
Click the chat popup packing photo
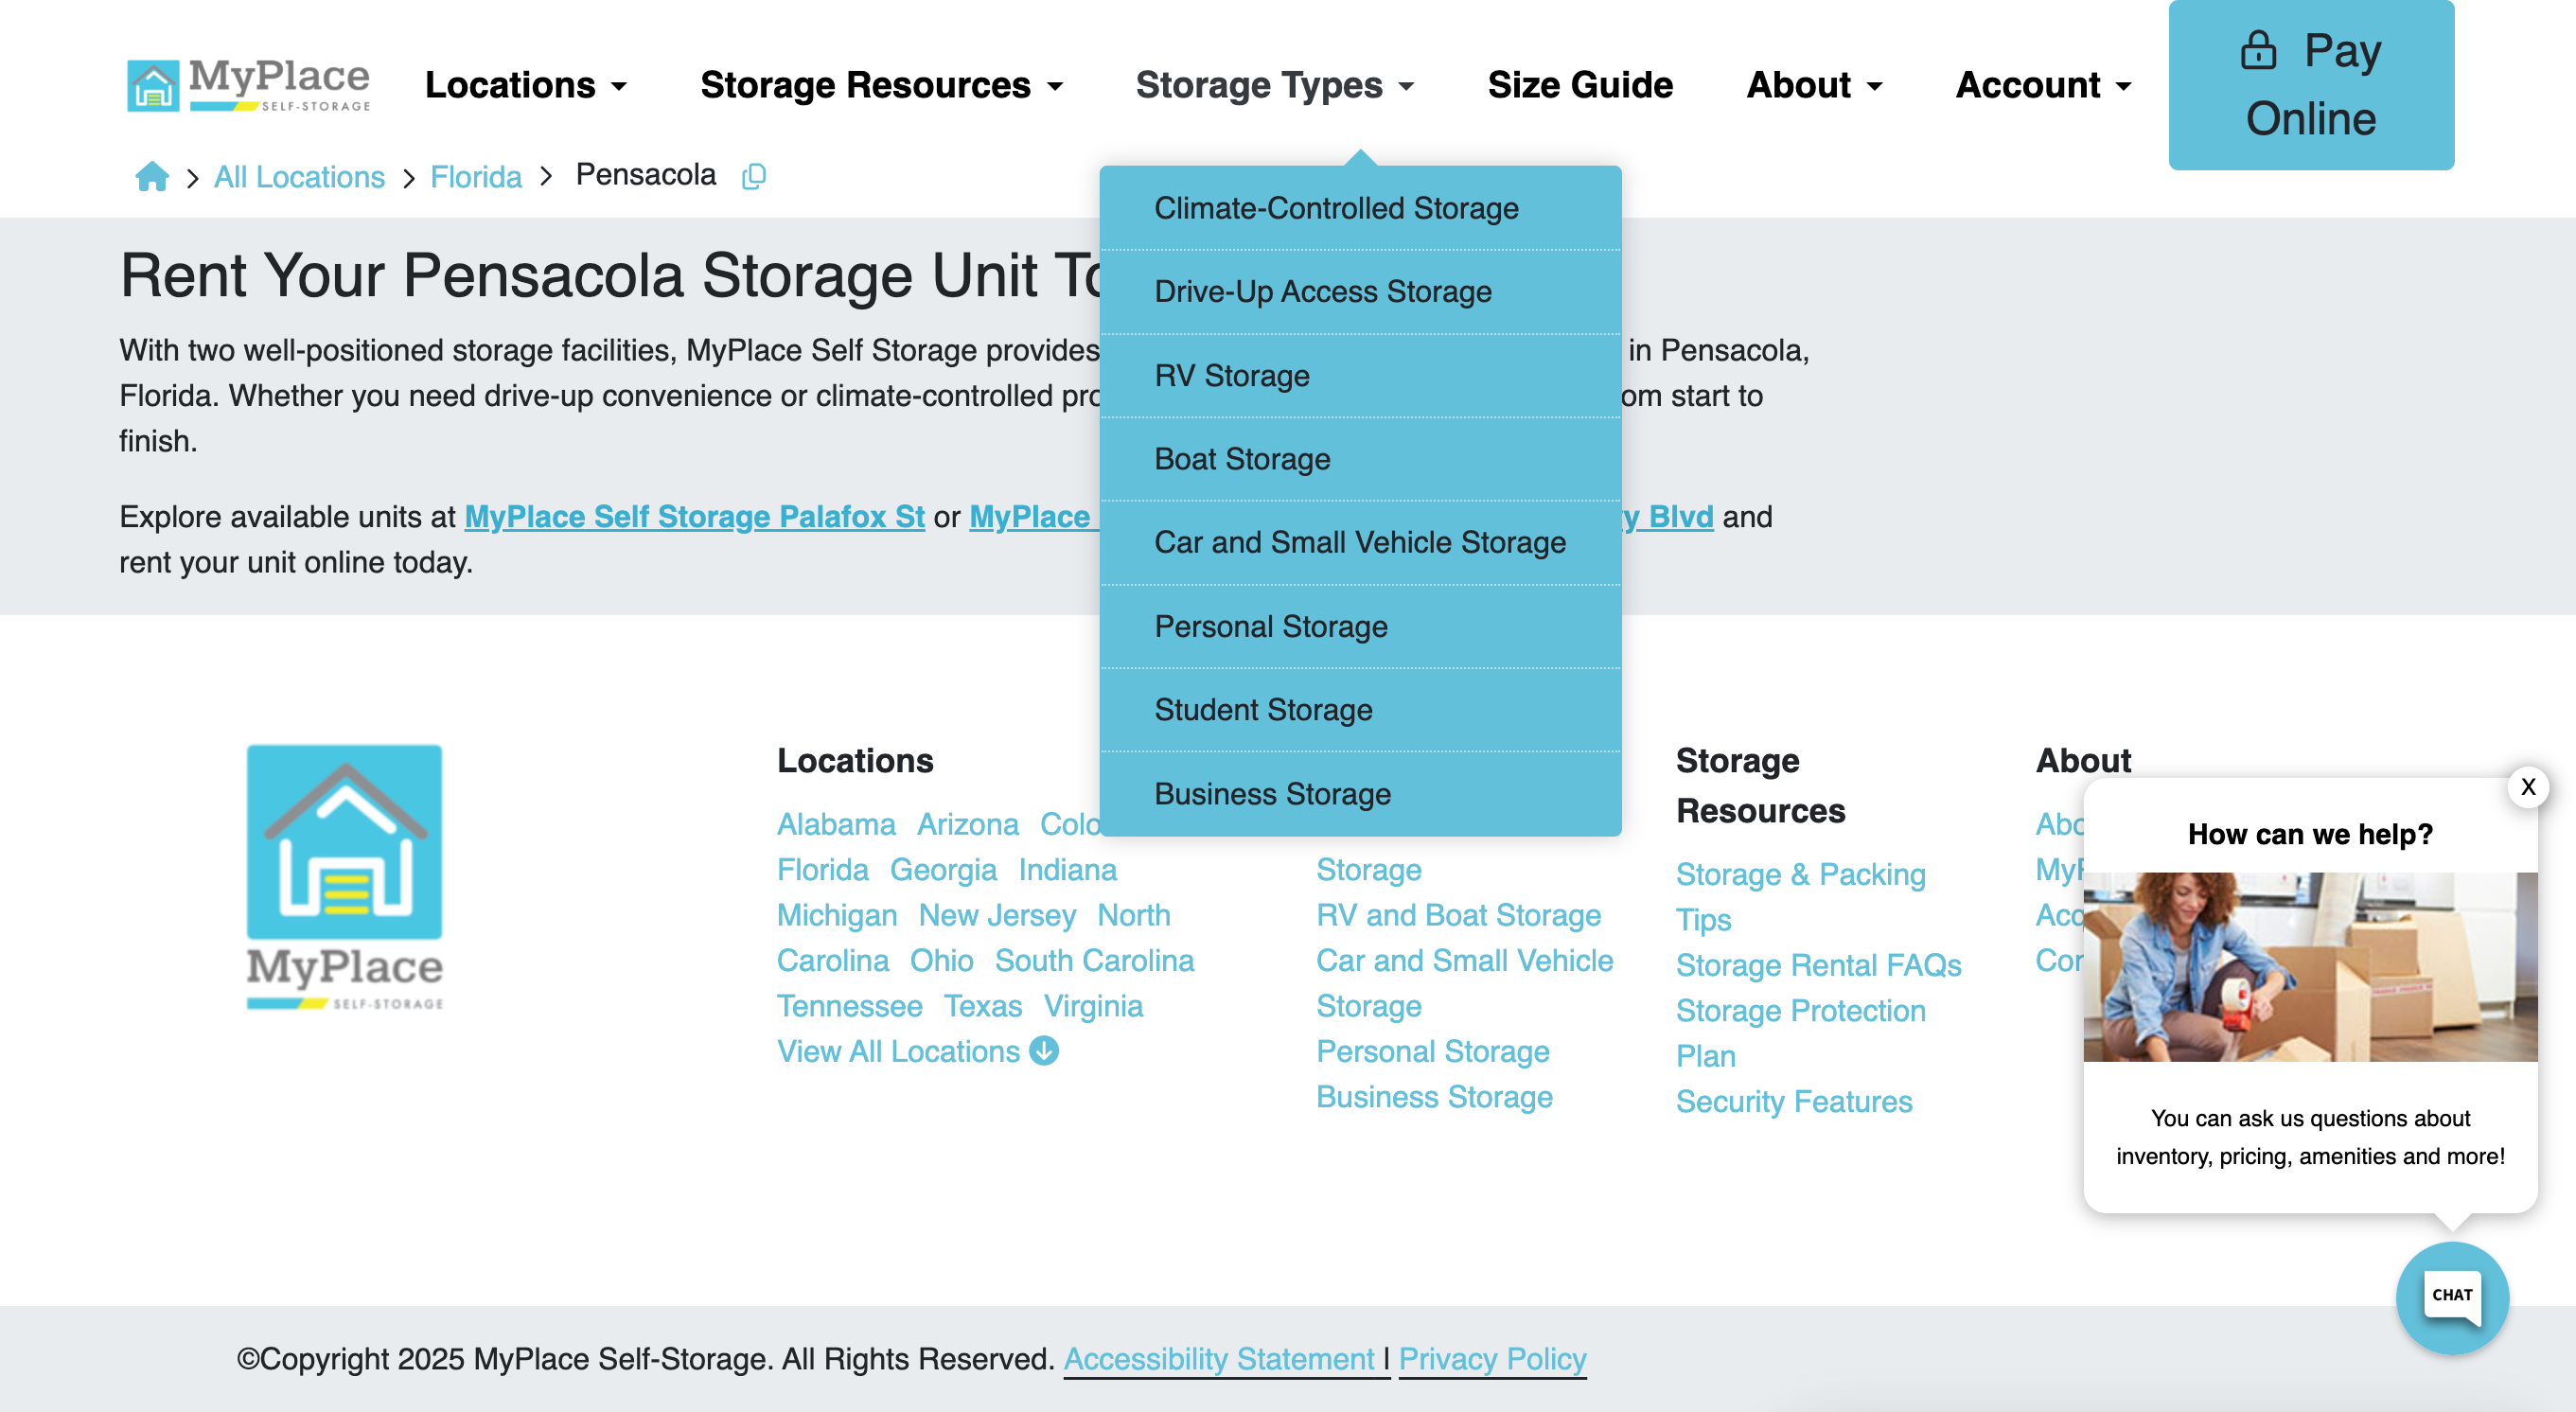2309,966
